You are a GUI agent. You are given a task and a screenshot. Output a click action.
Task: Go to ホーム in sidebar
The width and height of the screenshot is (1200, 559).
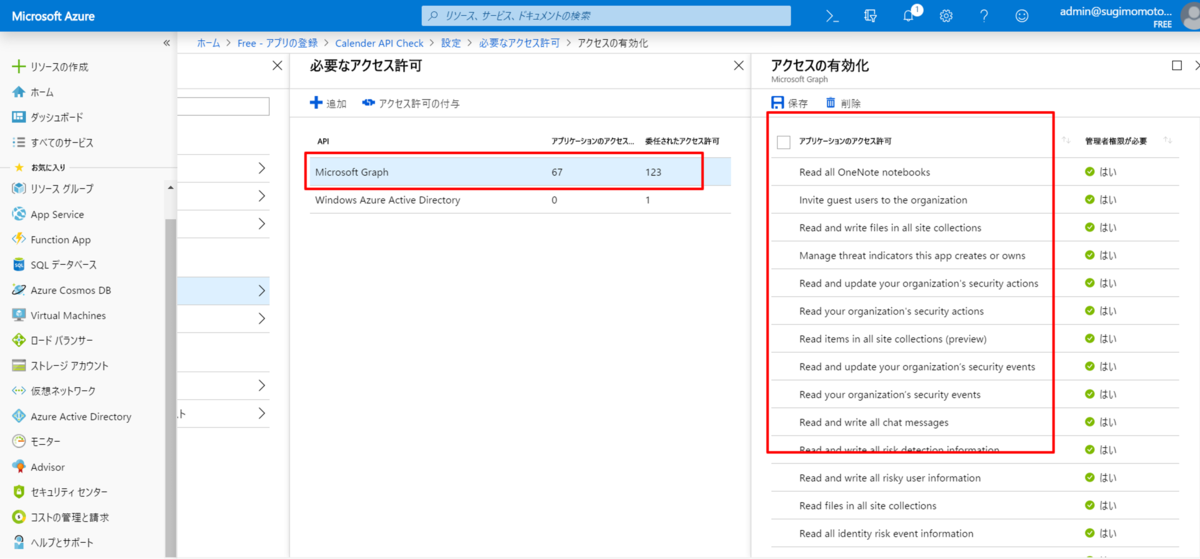pyautogui.click(x=33, y=92)
